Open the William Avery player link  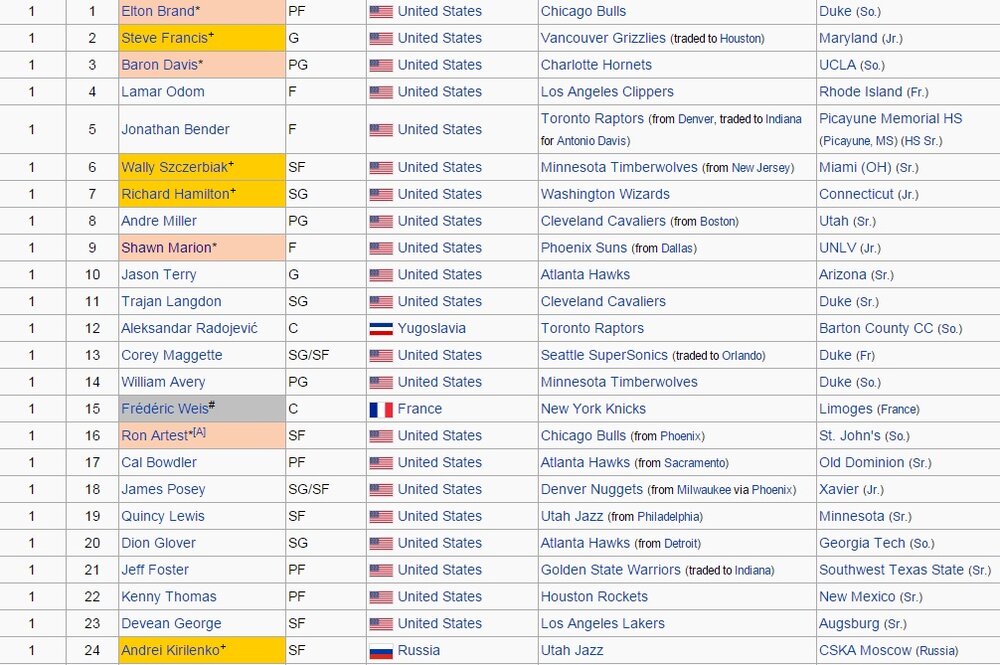[163, 381]
